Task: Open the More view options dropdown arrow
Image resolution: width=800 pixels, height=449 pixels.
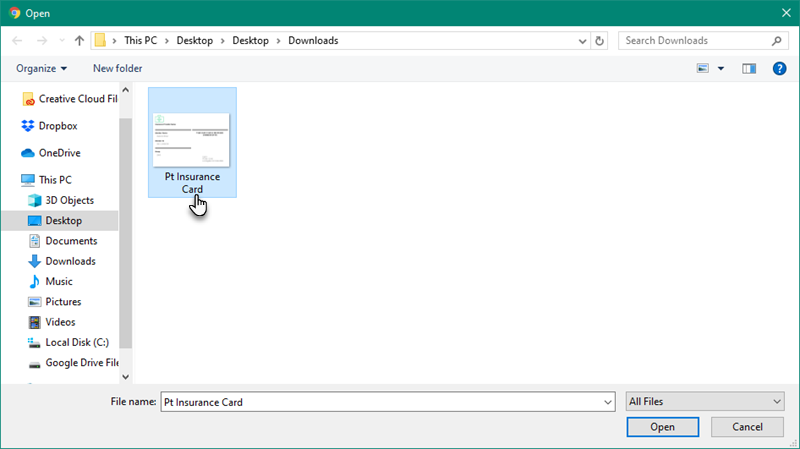Action: pyautogui.click(x=721, y=68)
